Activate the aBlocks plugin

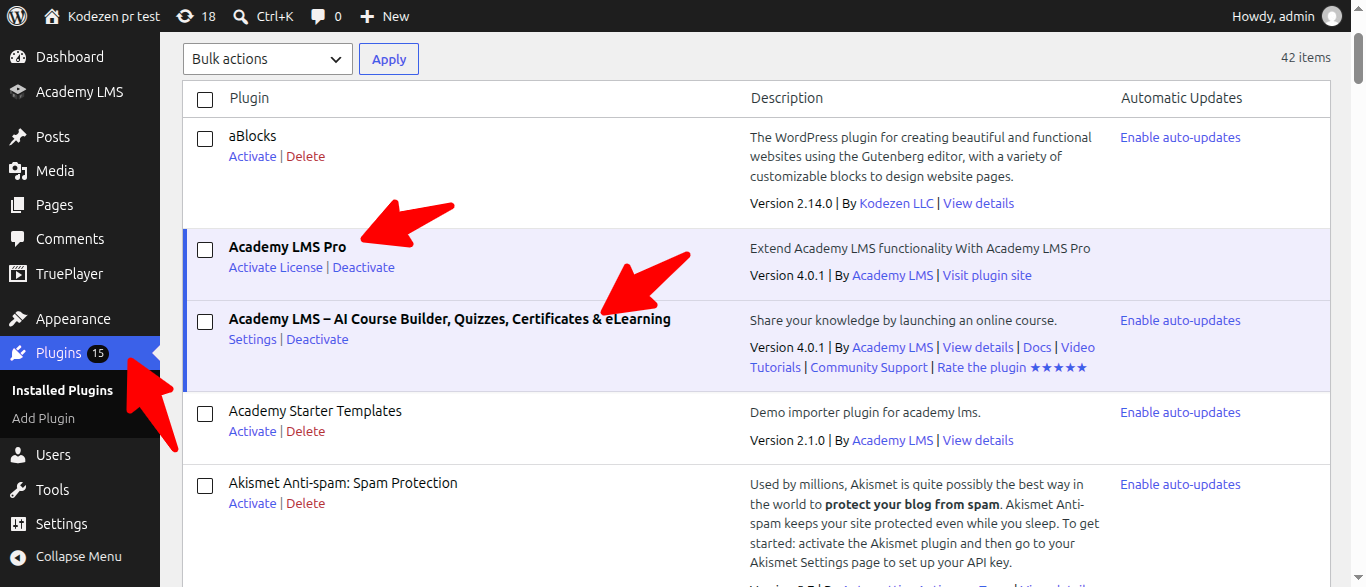tap(252, 156)
